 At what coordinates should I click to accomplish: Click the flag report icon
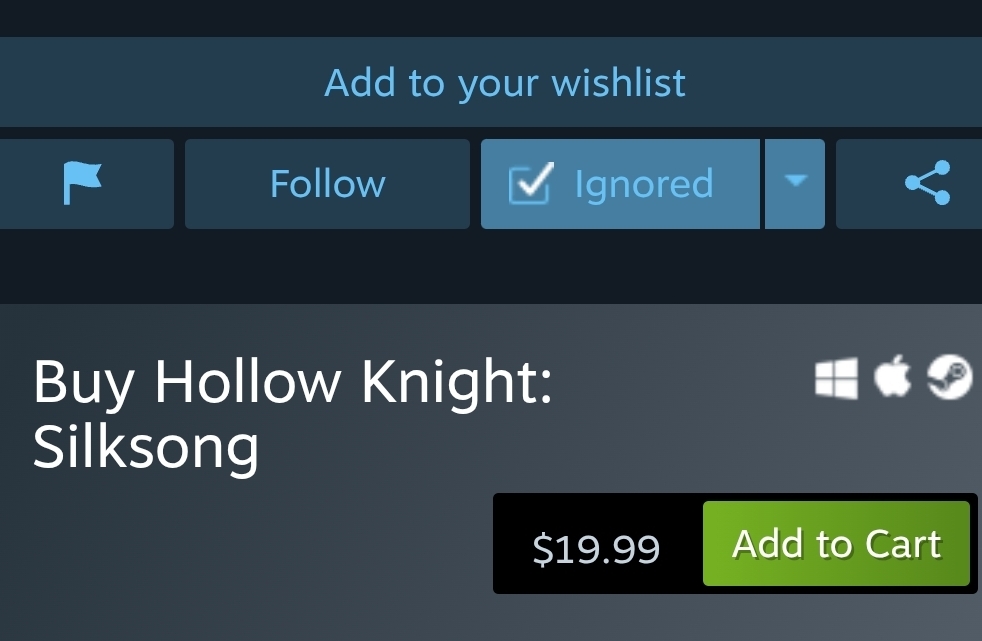click(x=82, y=183)
